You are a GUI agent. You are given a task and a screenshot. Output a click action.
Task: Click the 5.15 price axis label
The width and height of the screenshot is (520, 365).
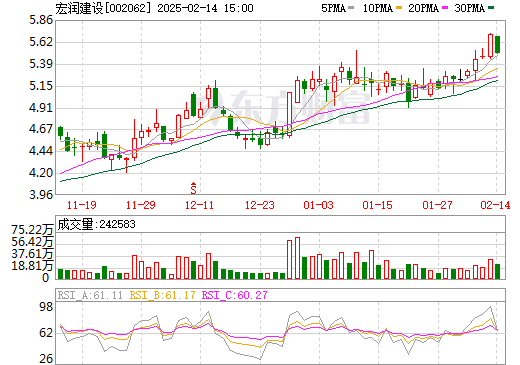pyautogui.click(x=41, y=86)
